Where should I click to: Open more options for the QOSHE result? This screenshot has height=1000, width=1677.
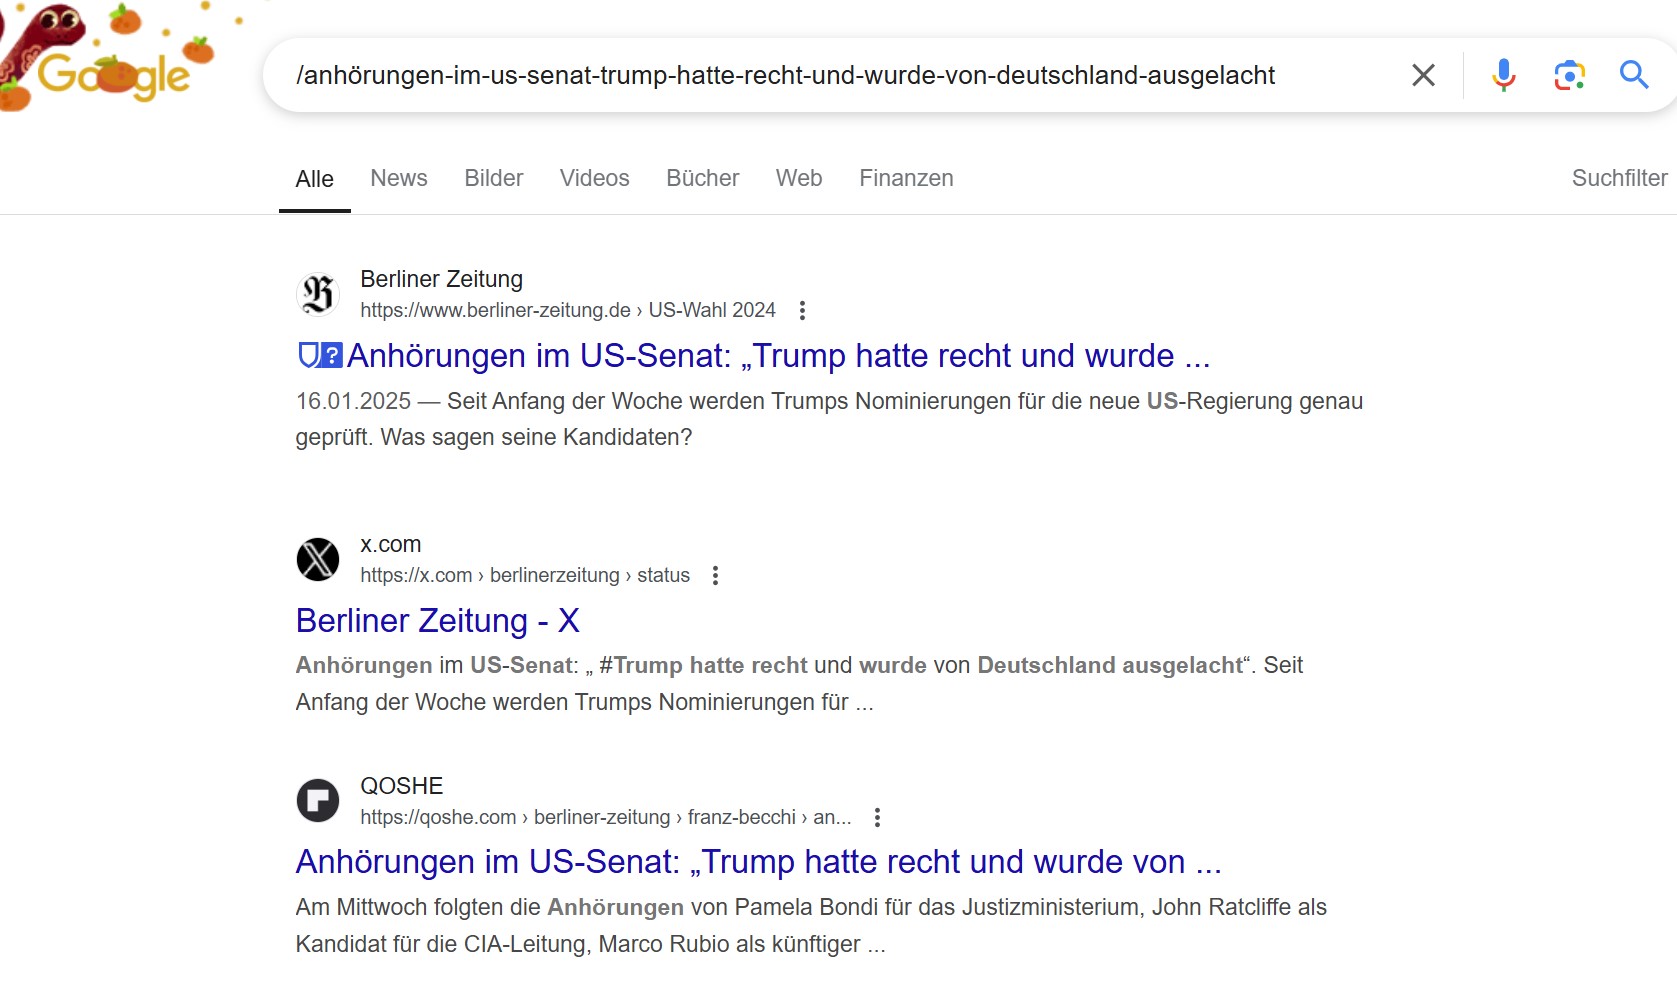(877, 817)
